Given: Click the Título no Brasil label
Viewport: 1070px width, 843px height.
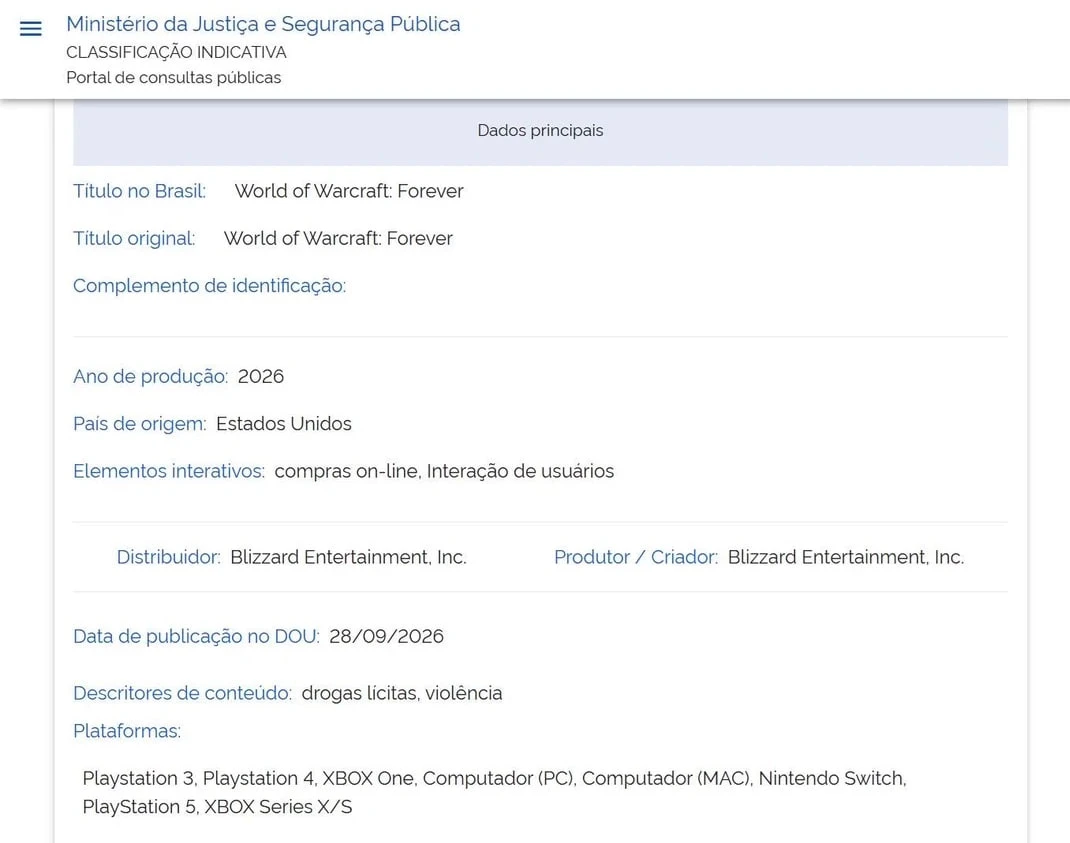Looking at the screenshot, I should pyautogui.click(x=139, y=191).
